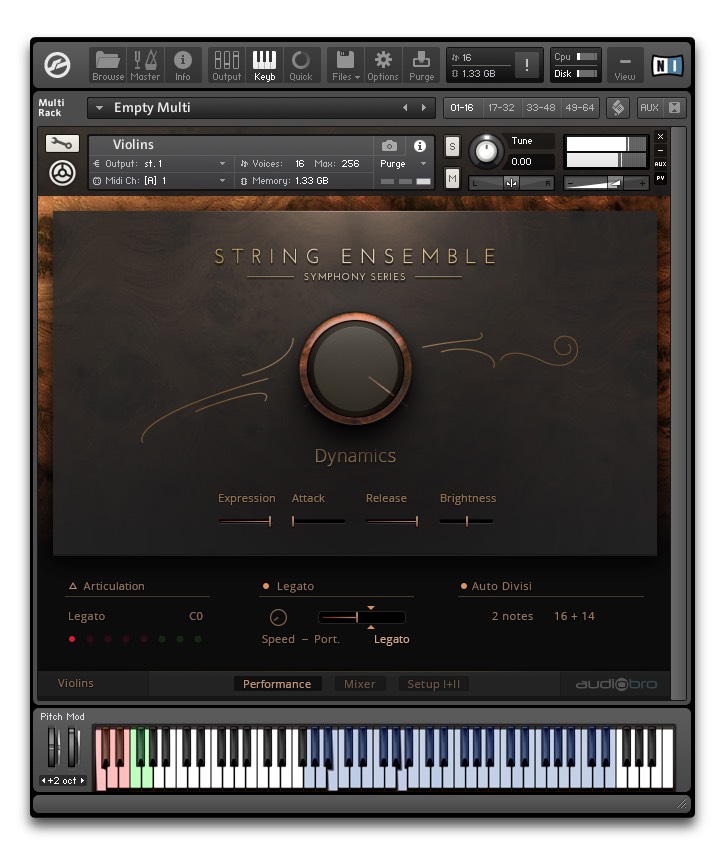Screen dimensions: 726x854
Task: Click the Legato Speed knob
Action: tap(278, 617)
